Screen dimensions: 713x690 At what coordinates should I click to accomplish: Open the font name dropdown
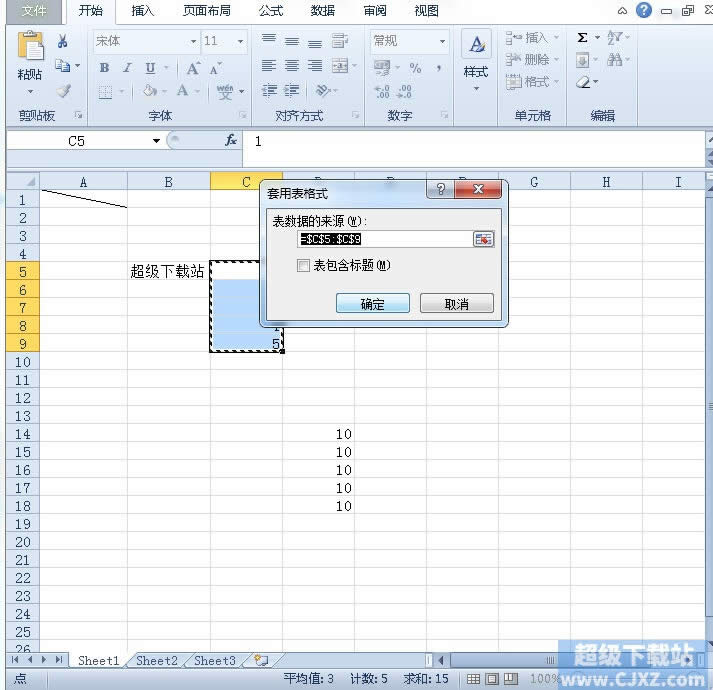click(193, 41)
